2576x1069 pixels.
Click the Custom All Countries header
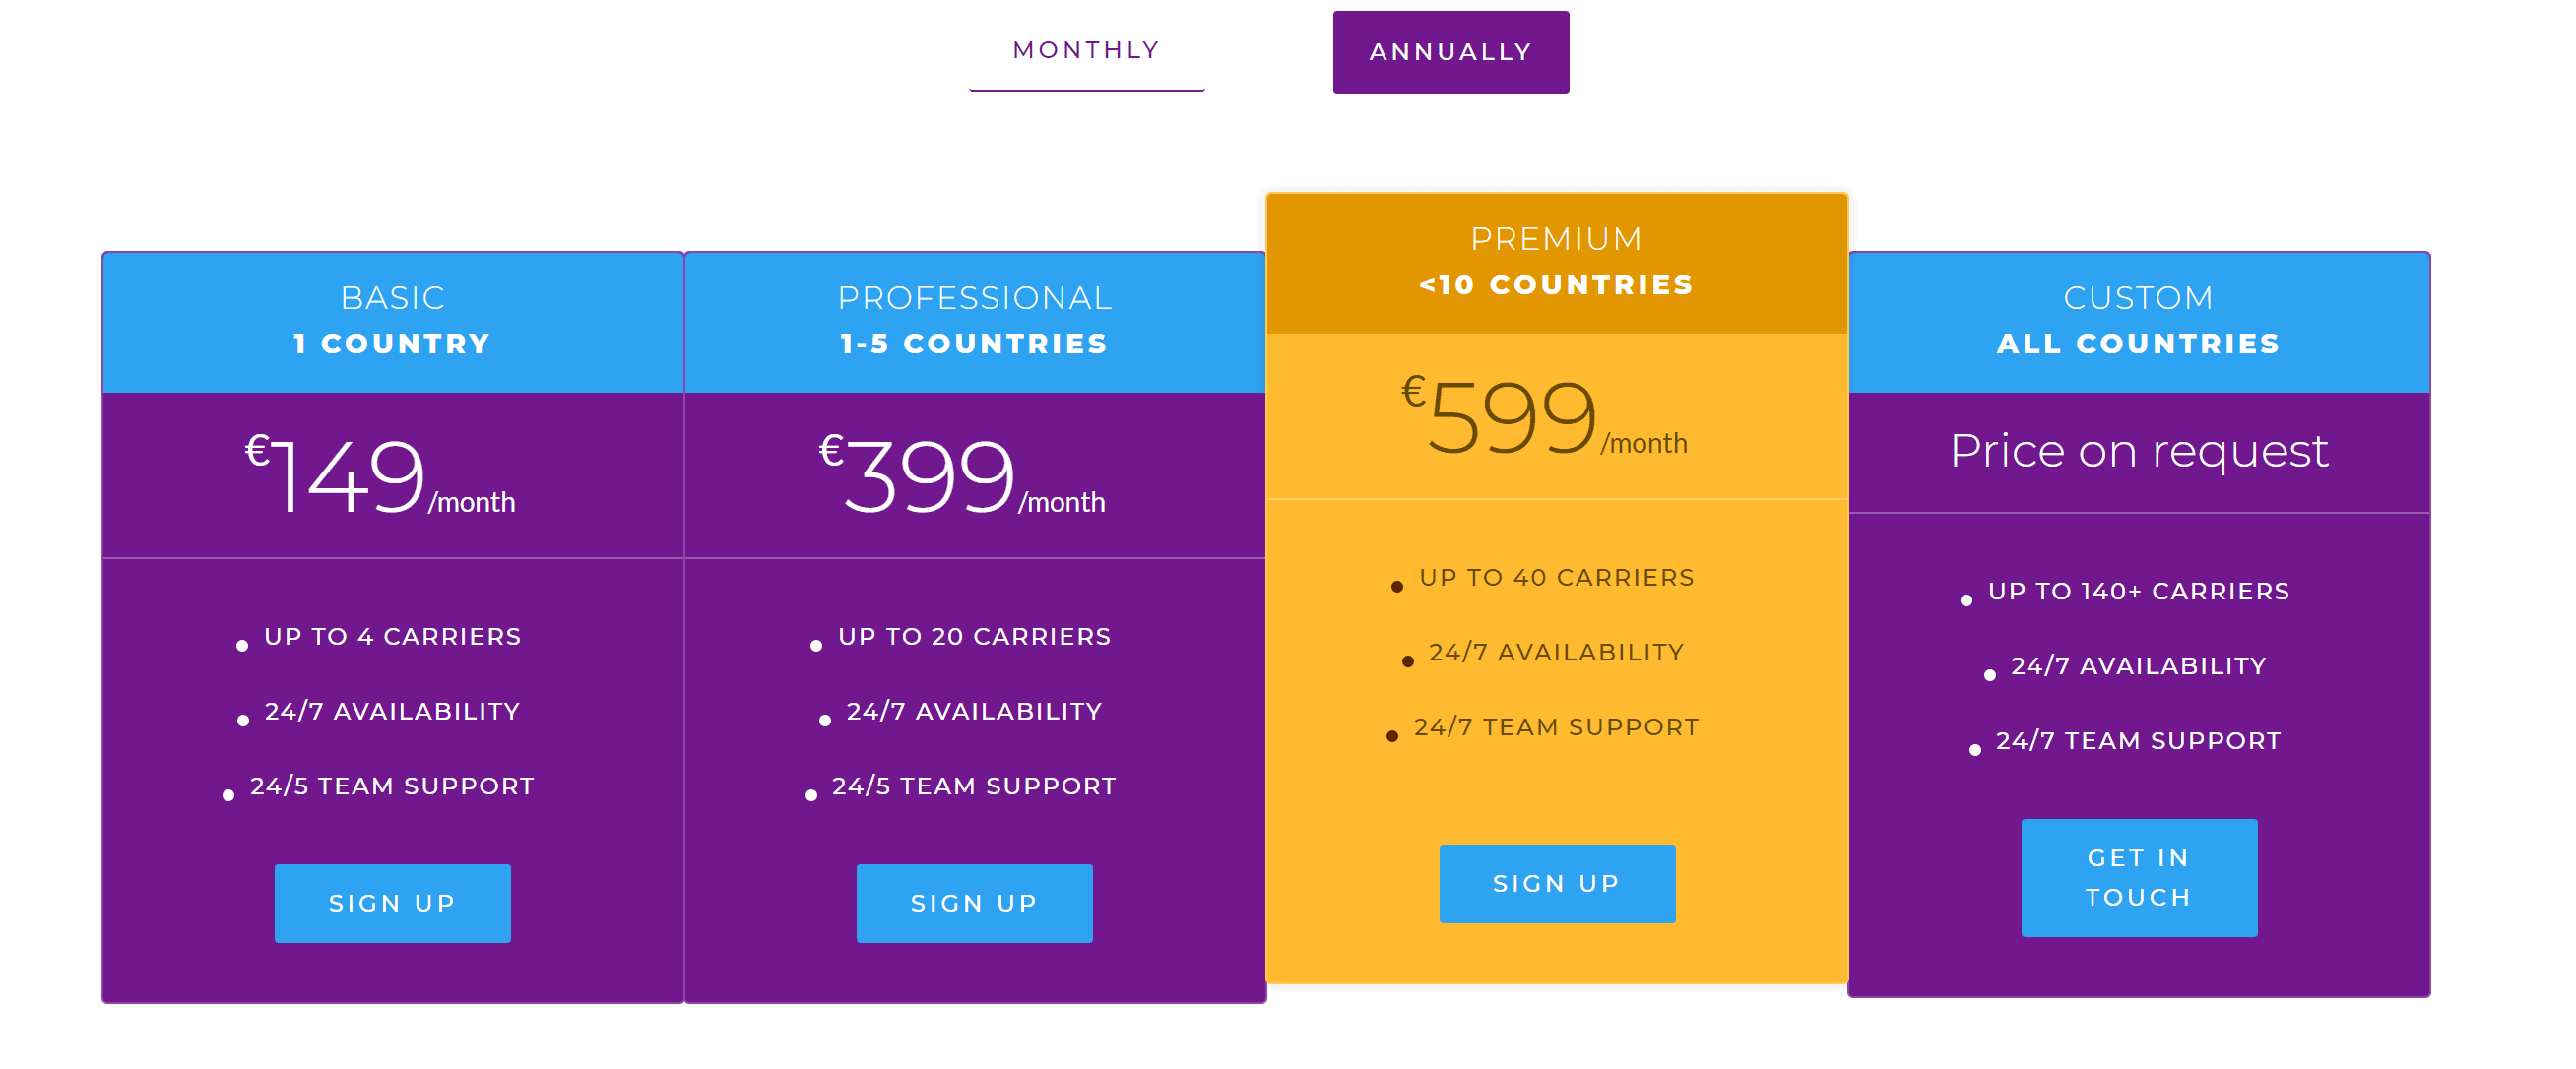pos(2139,322)
